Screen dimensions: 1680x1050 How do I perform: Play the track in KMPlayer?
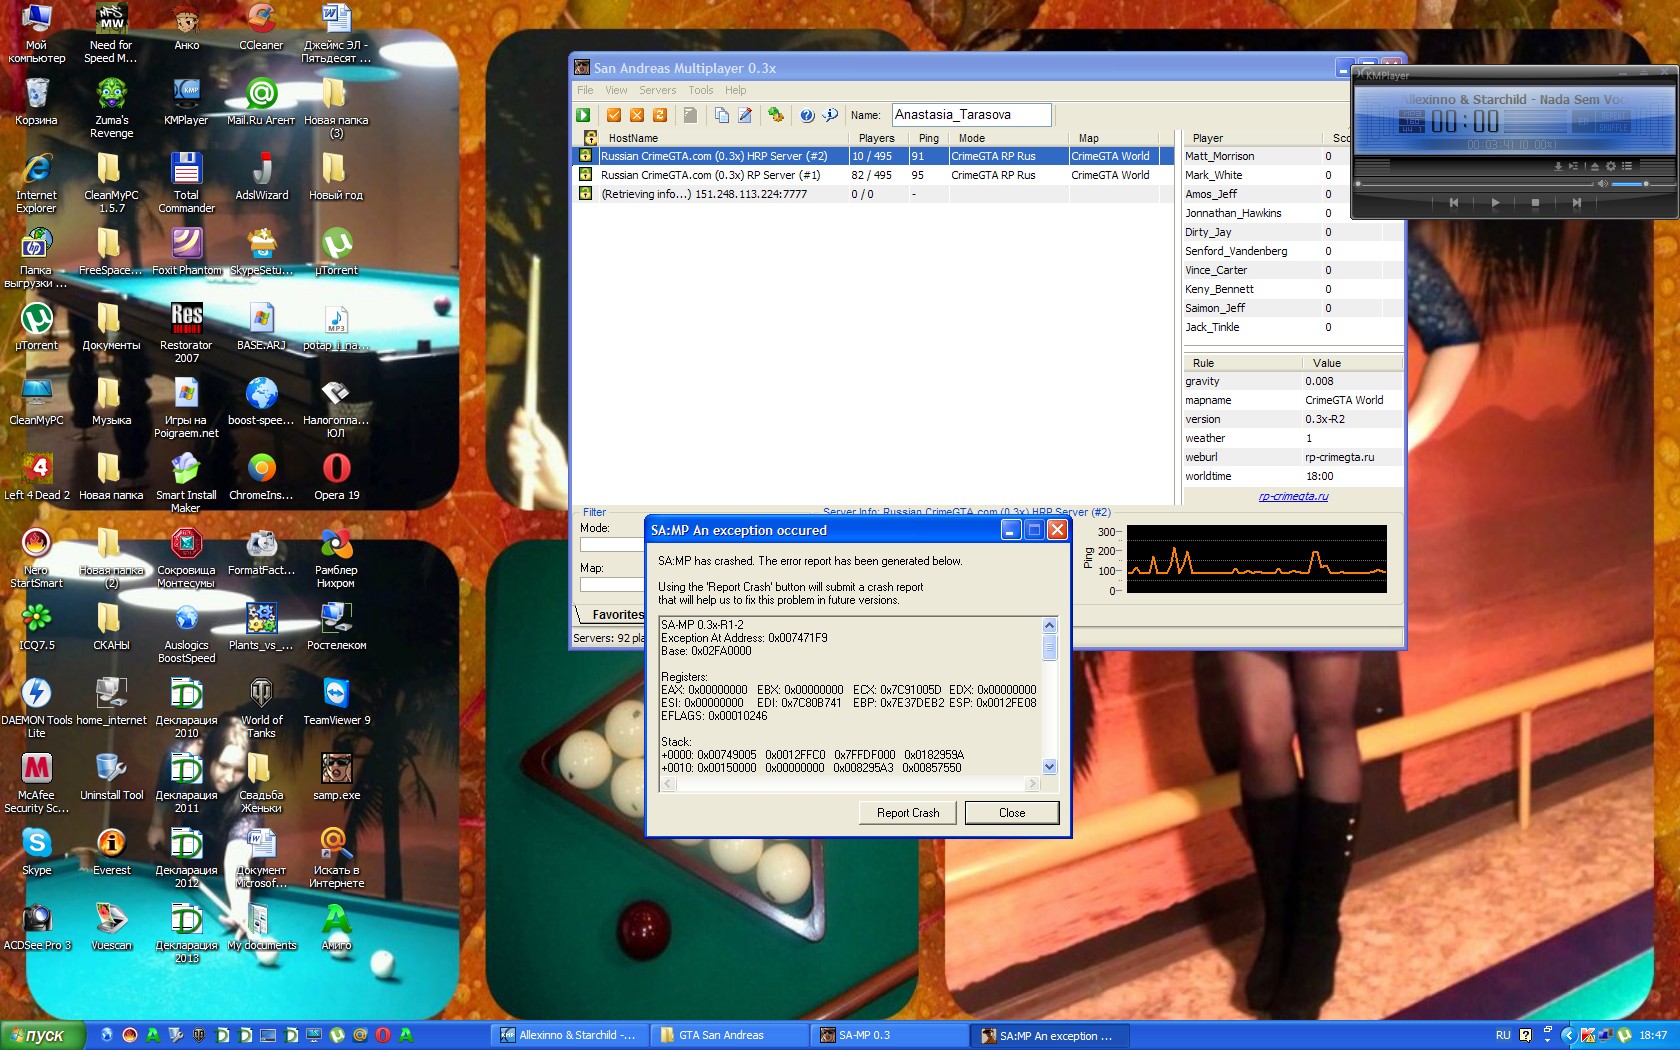[x=1495, y=203]
